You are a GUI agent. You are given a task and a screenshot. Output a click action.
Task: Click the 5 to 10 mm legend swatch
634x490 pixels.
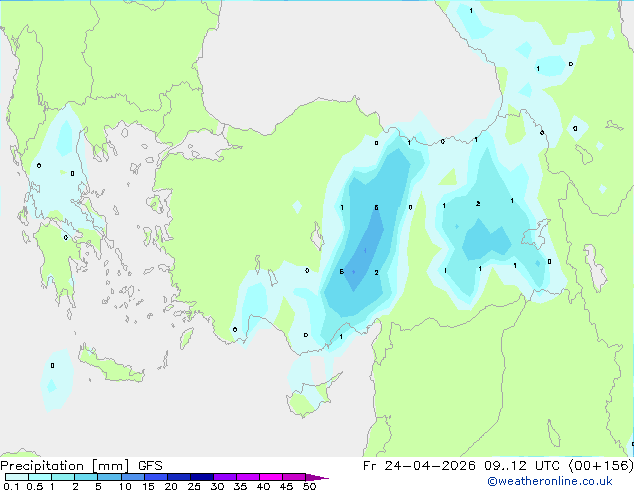[x=110, y=477]
